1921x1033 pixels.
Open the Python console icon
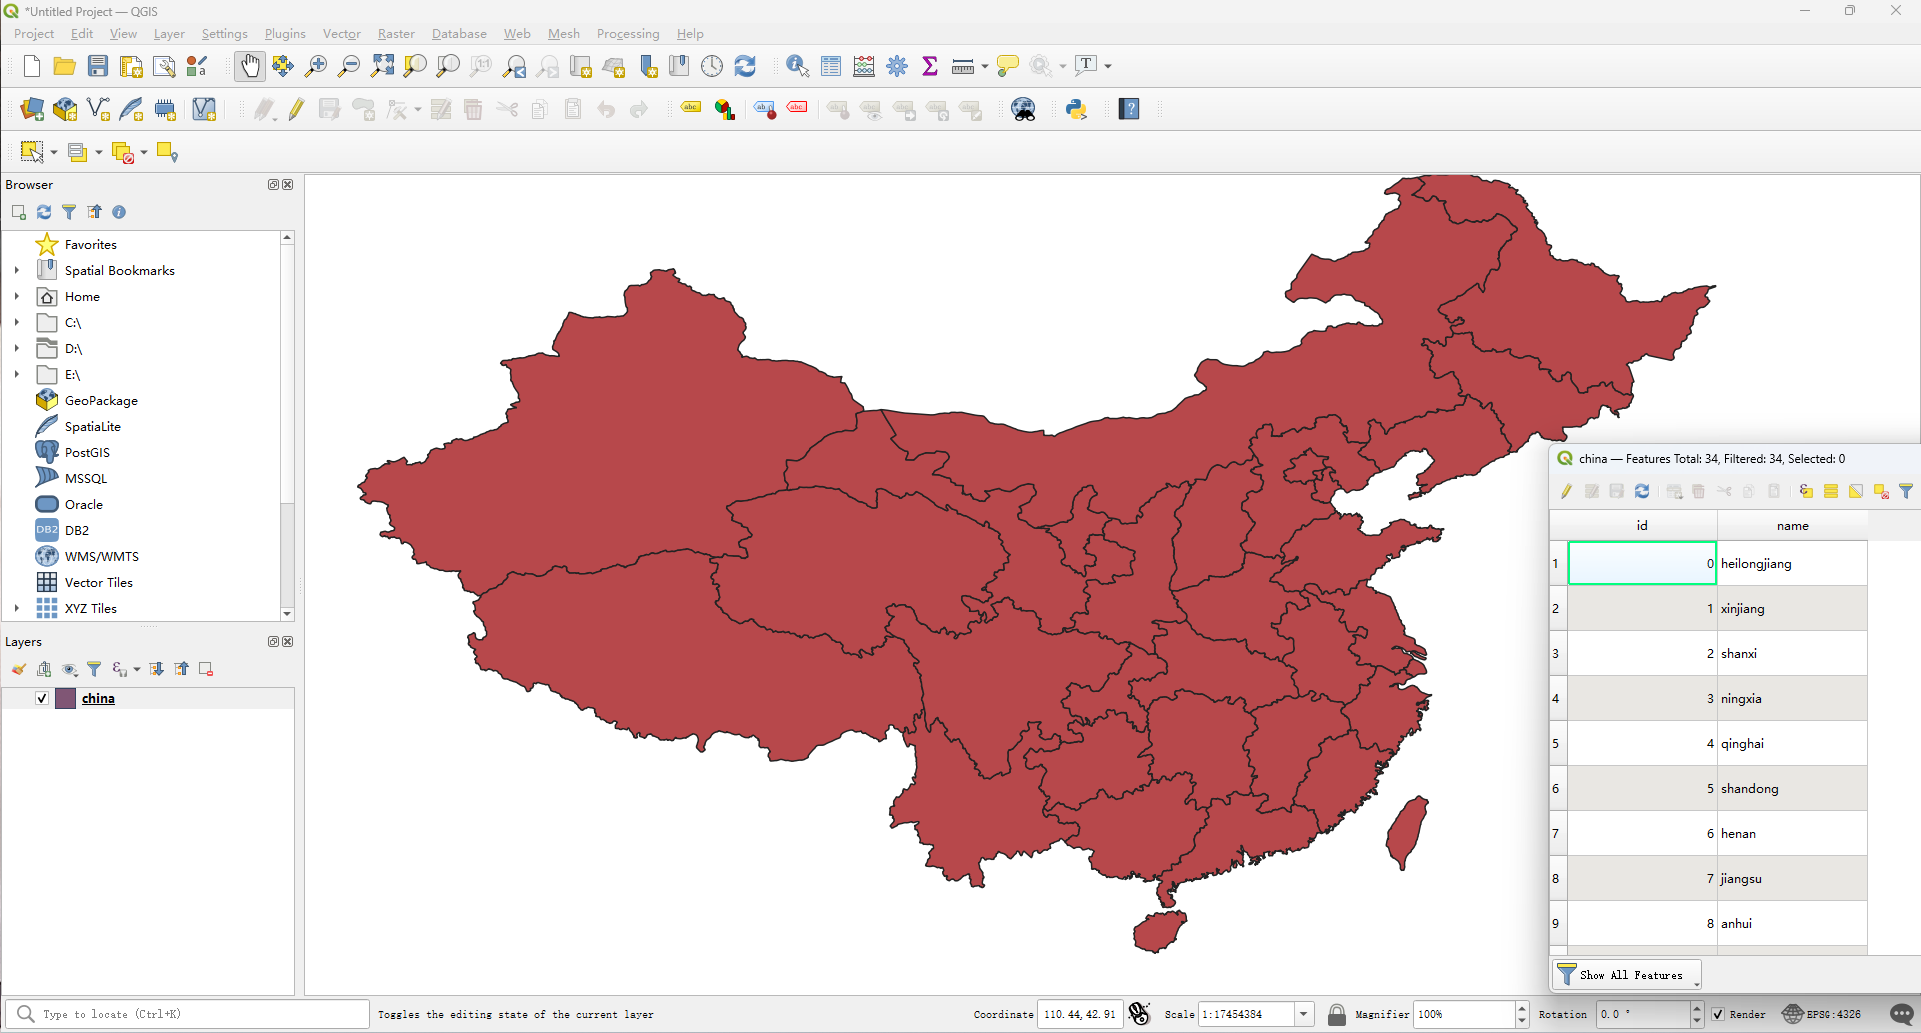pos(1077,109)
